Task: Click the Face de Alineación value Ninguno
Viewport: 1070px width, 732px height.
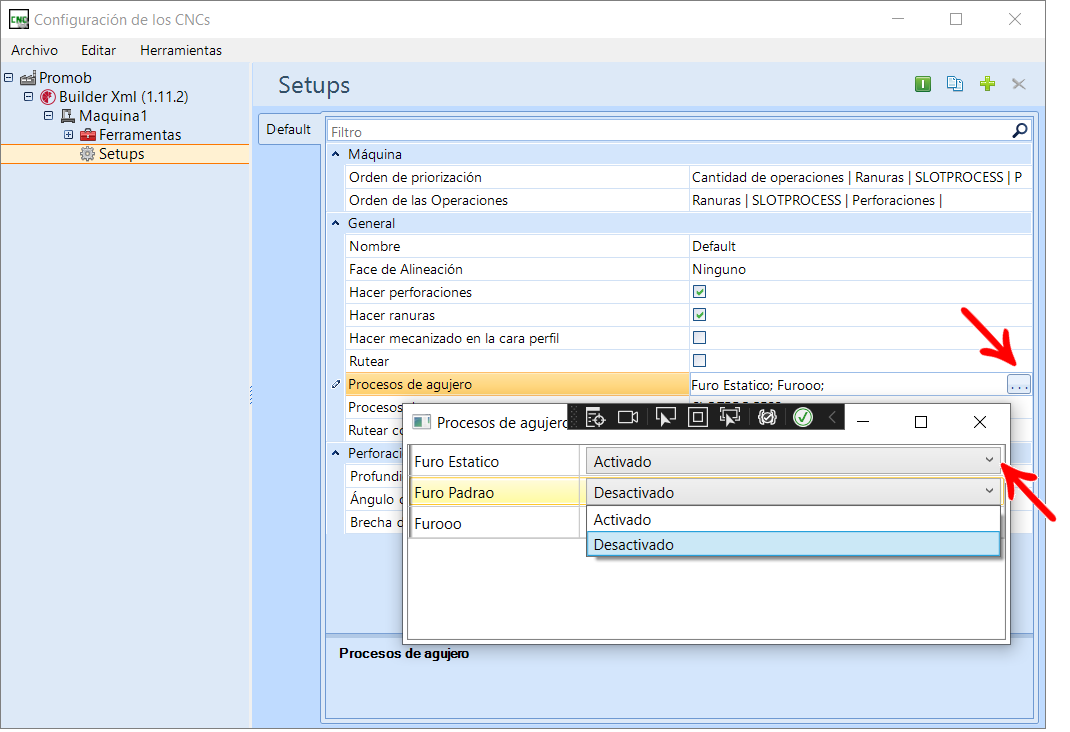Action: (861, 269)
